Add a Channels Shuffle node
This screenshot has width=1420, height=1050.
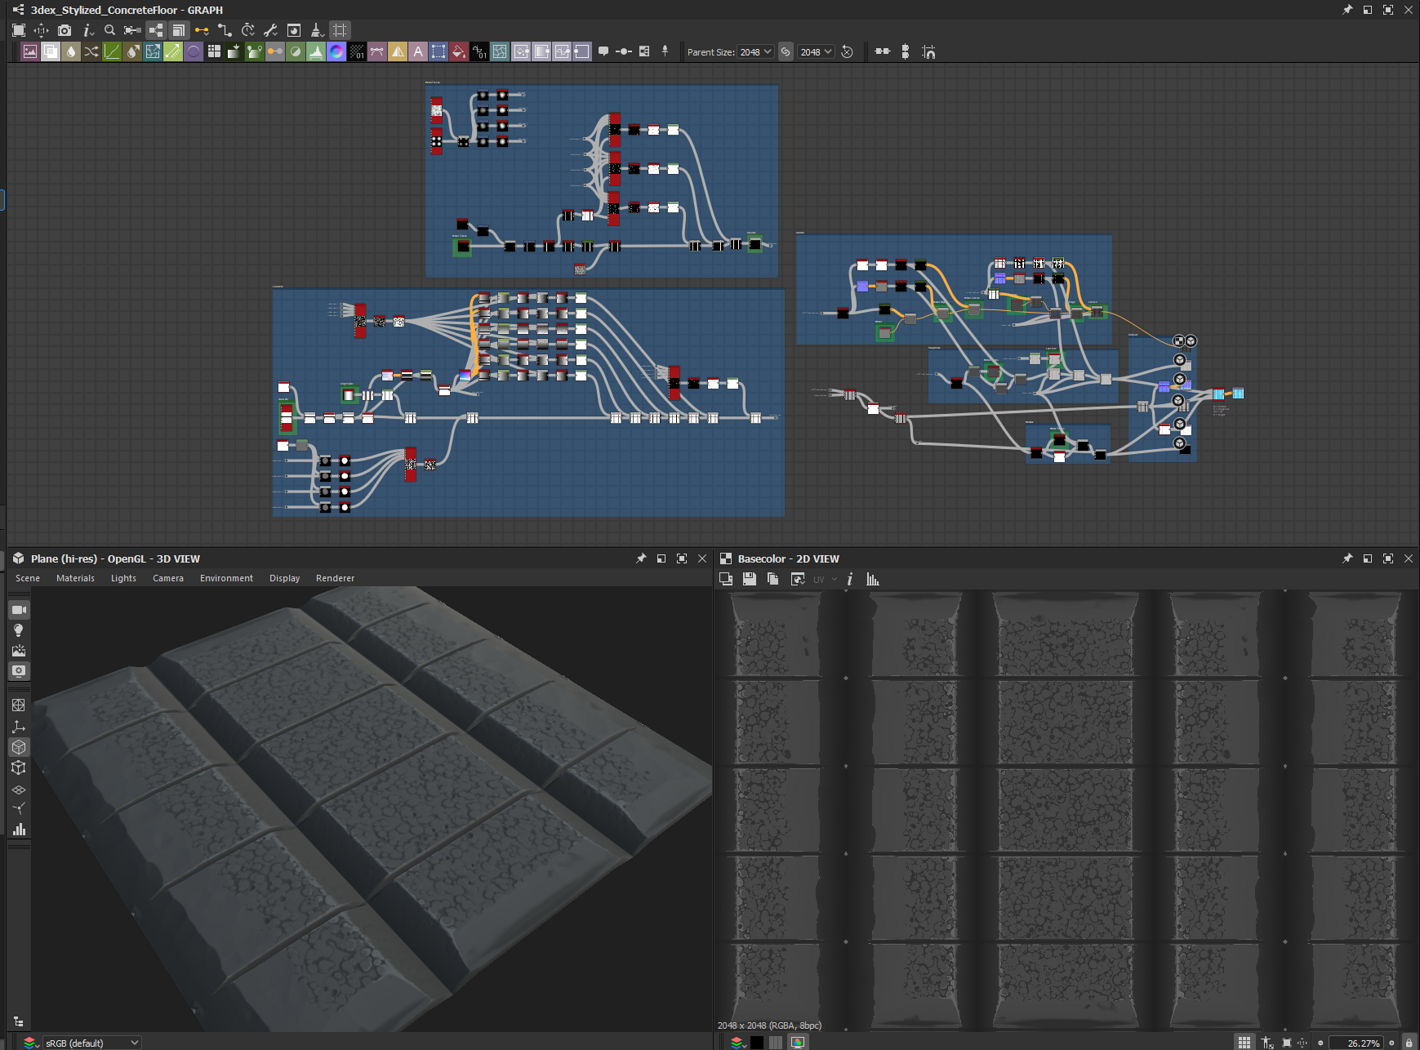(91, 52)
